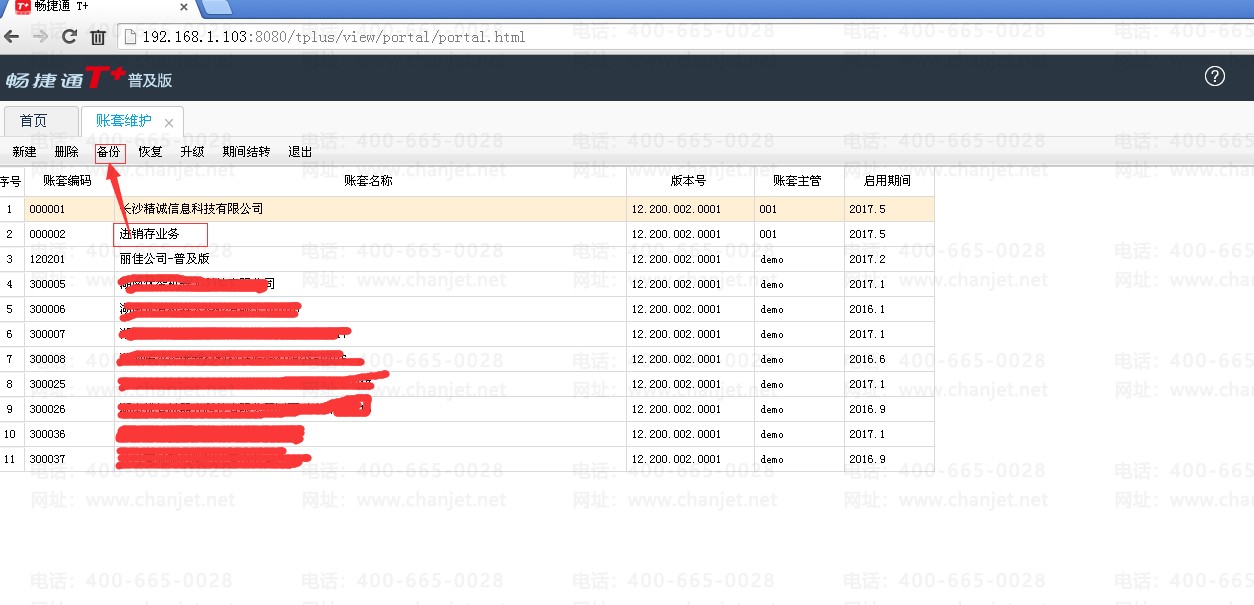Click 2016.1 period in row 300006
The width and height of the screenshot is (1254, 605).
(867, 309)
